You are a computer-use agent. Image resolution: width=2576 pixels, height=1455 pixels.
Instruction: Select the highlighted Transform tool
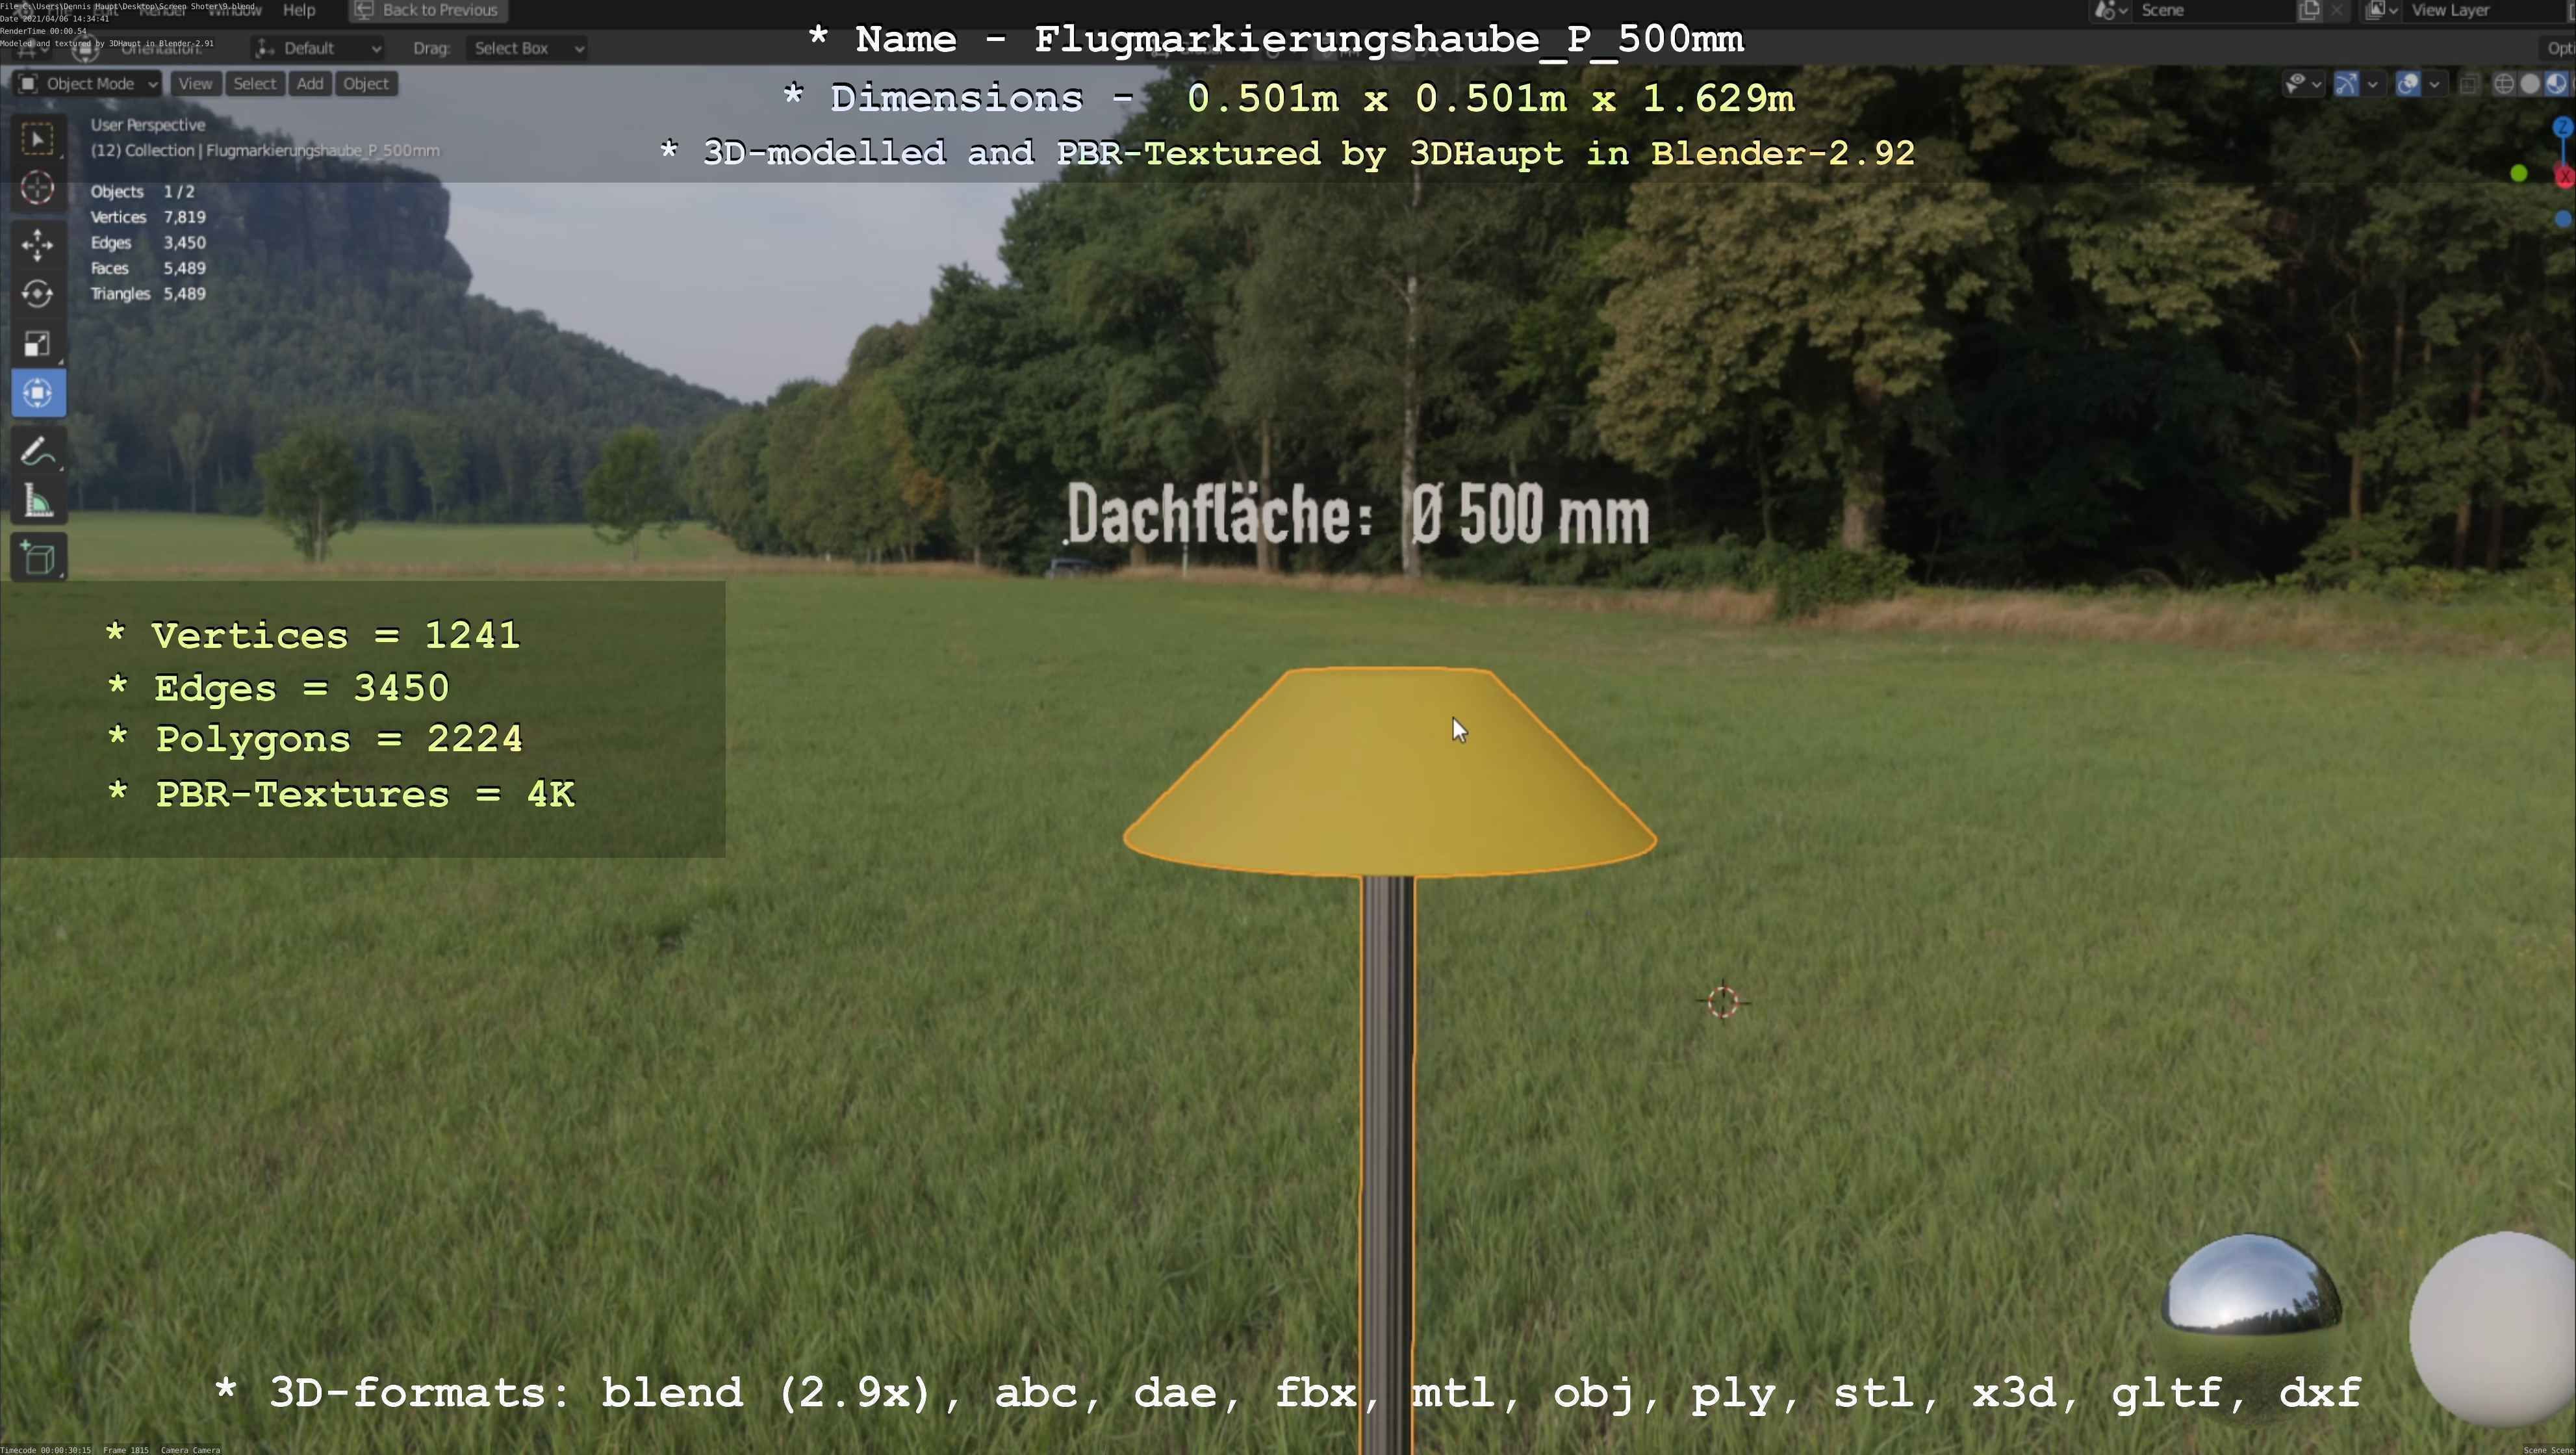[38, 393]
